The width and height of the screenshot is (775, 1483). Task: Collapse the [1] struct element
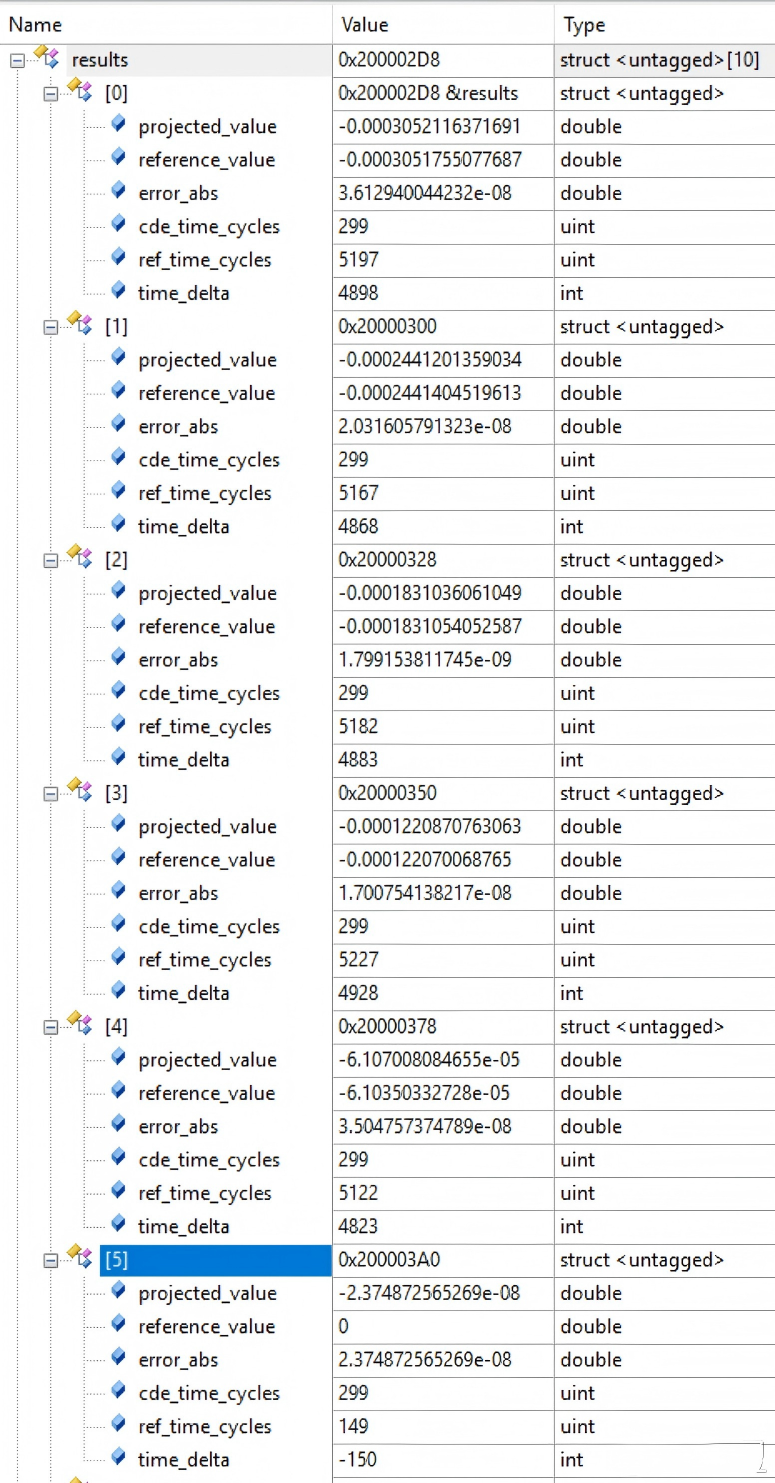tap(50, 327)
